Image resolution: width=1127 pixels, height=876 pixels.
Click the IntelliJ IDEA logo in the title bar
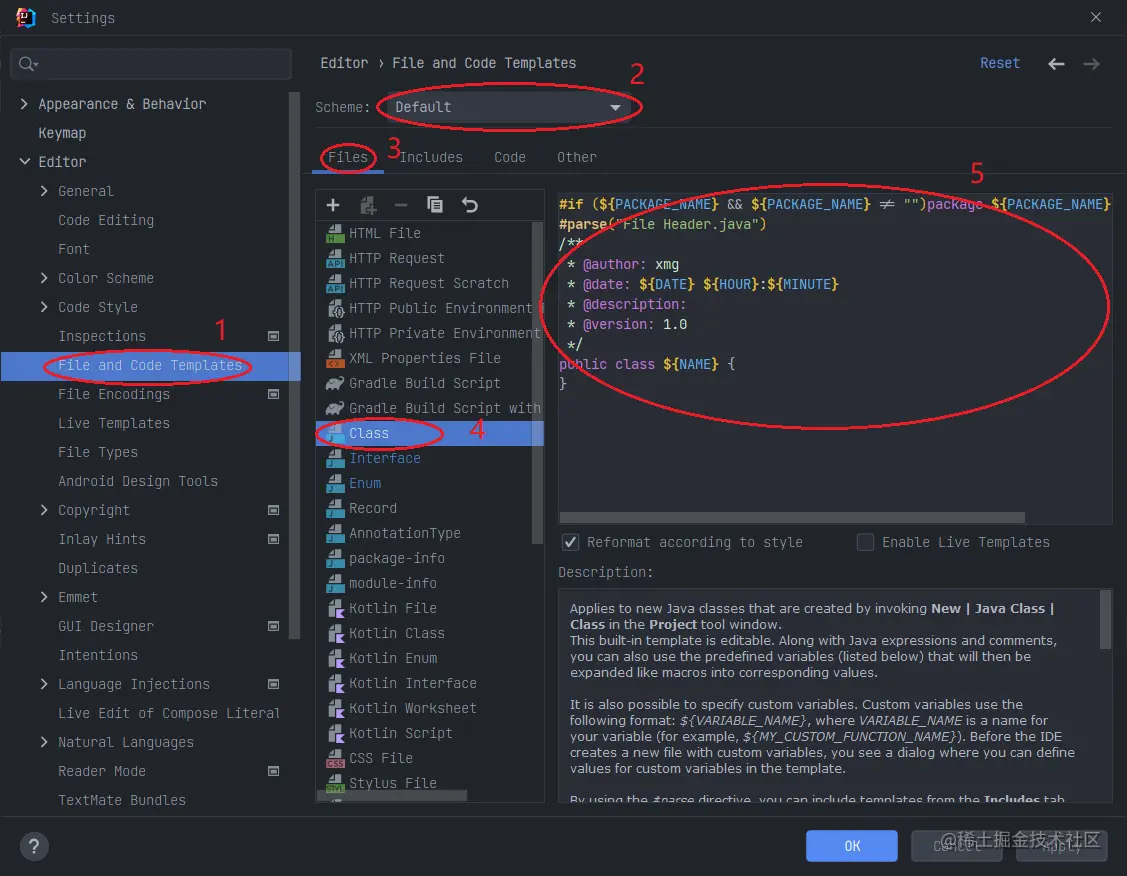tap(26, 17)
